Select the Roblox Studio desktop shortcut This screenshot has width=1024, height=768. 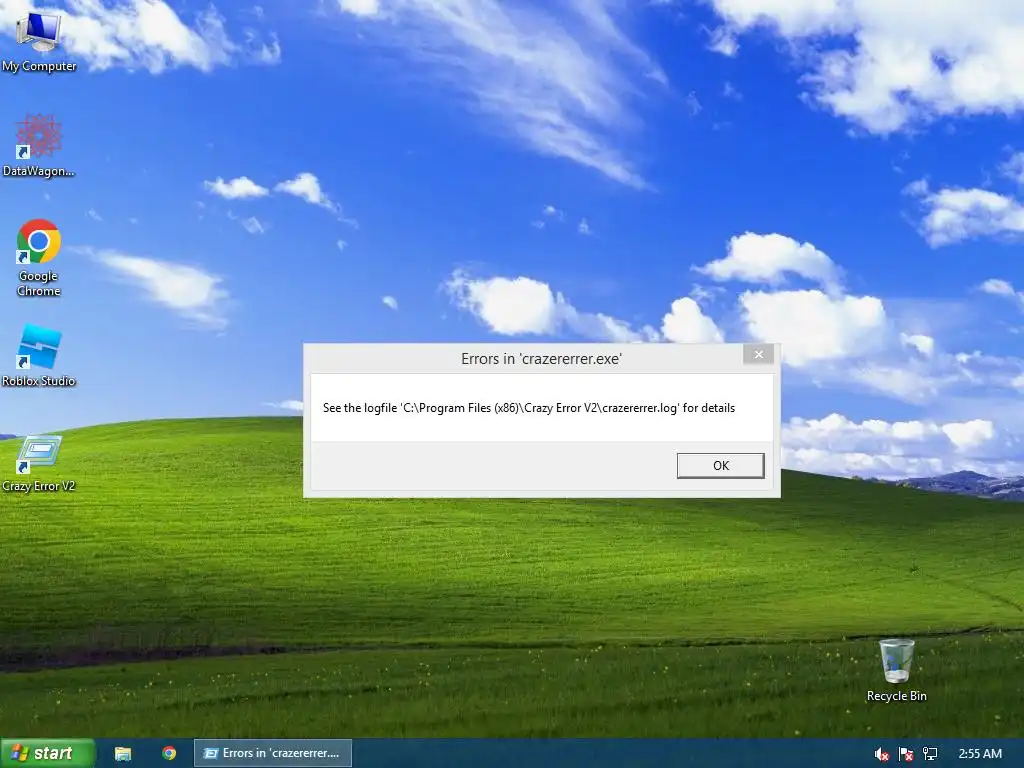(x=39, y=355)
